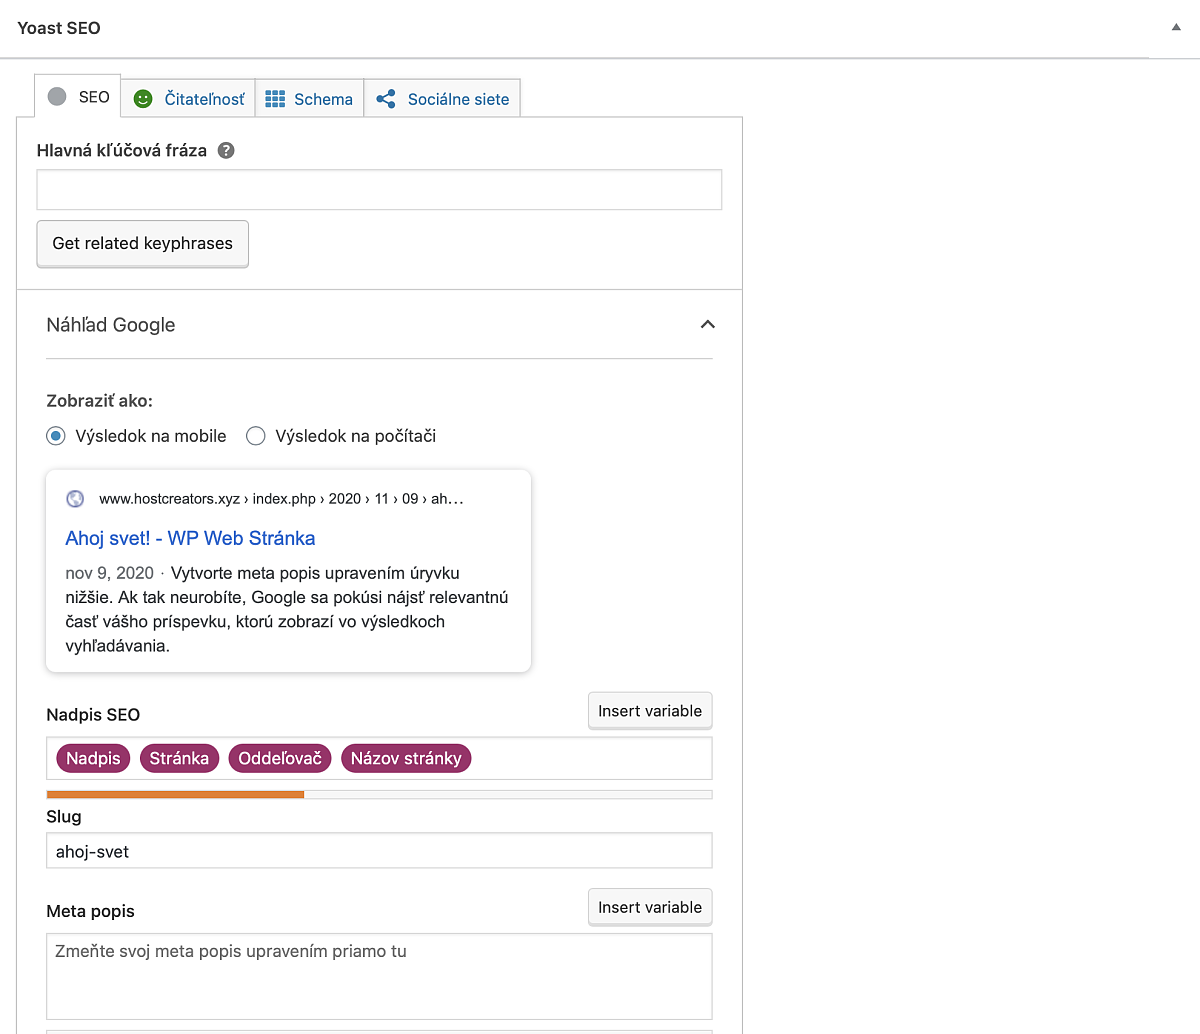The image size is (1200, 1034).
Task: Click the globe favicon in Google preview
Action: tap(75, 499)
